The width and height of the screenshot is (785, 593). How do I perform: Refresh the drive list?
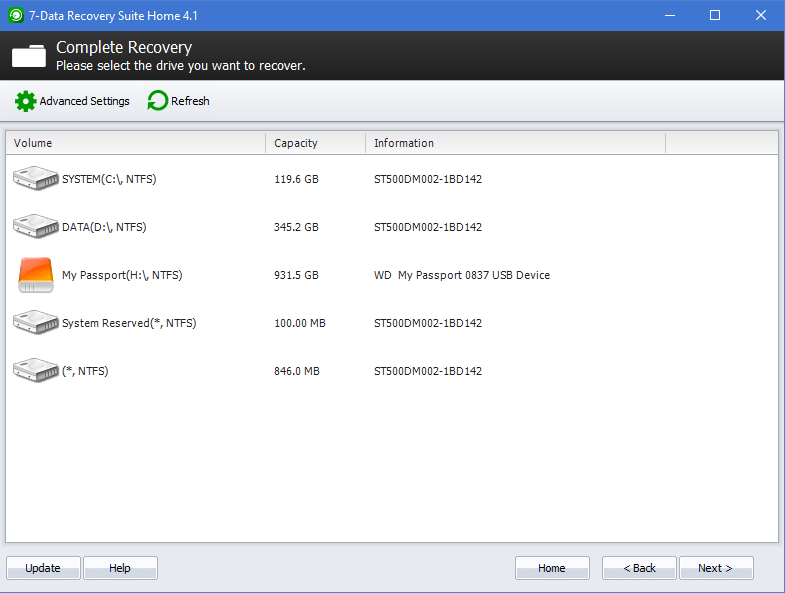coord(178,101)
